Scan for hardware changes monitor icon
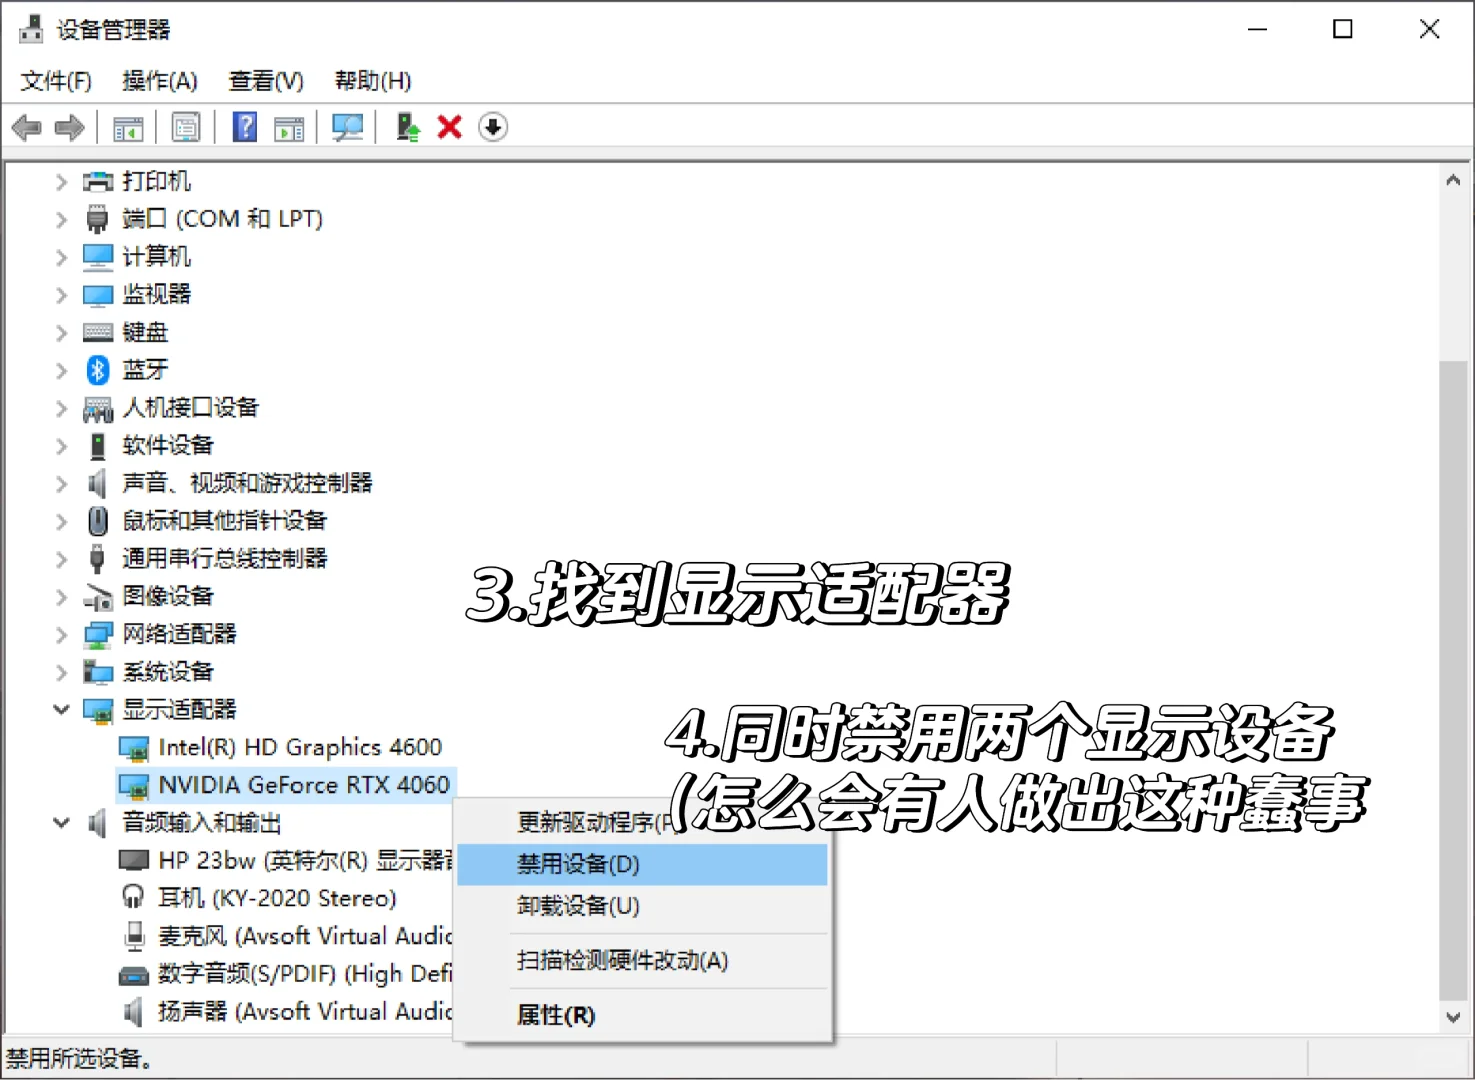This screenshot has height=1080, width=1475. (348, 127)
